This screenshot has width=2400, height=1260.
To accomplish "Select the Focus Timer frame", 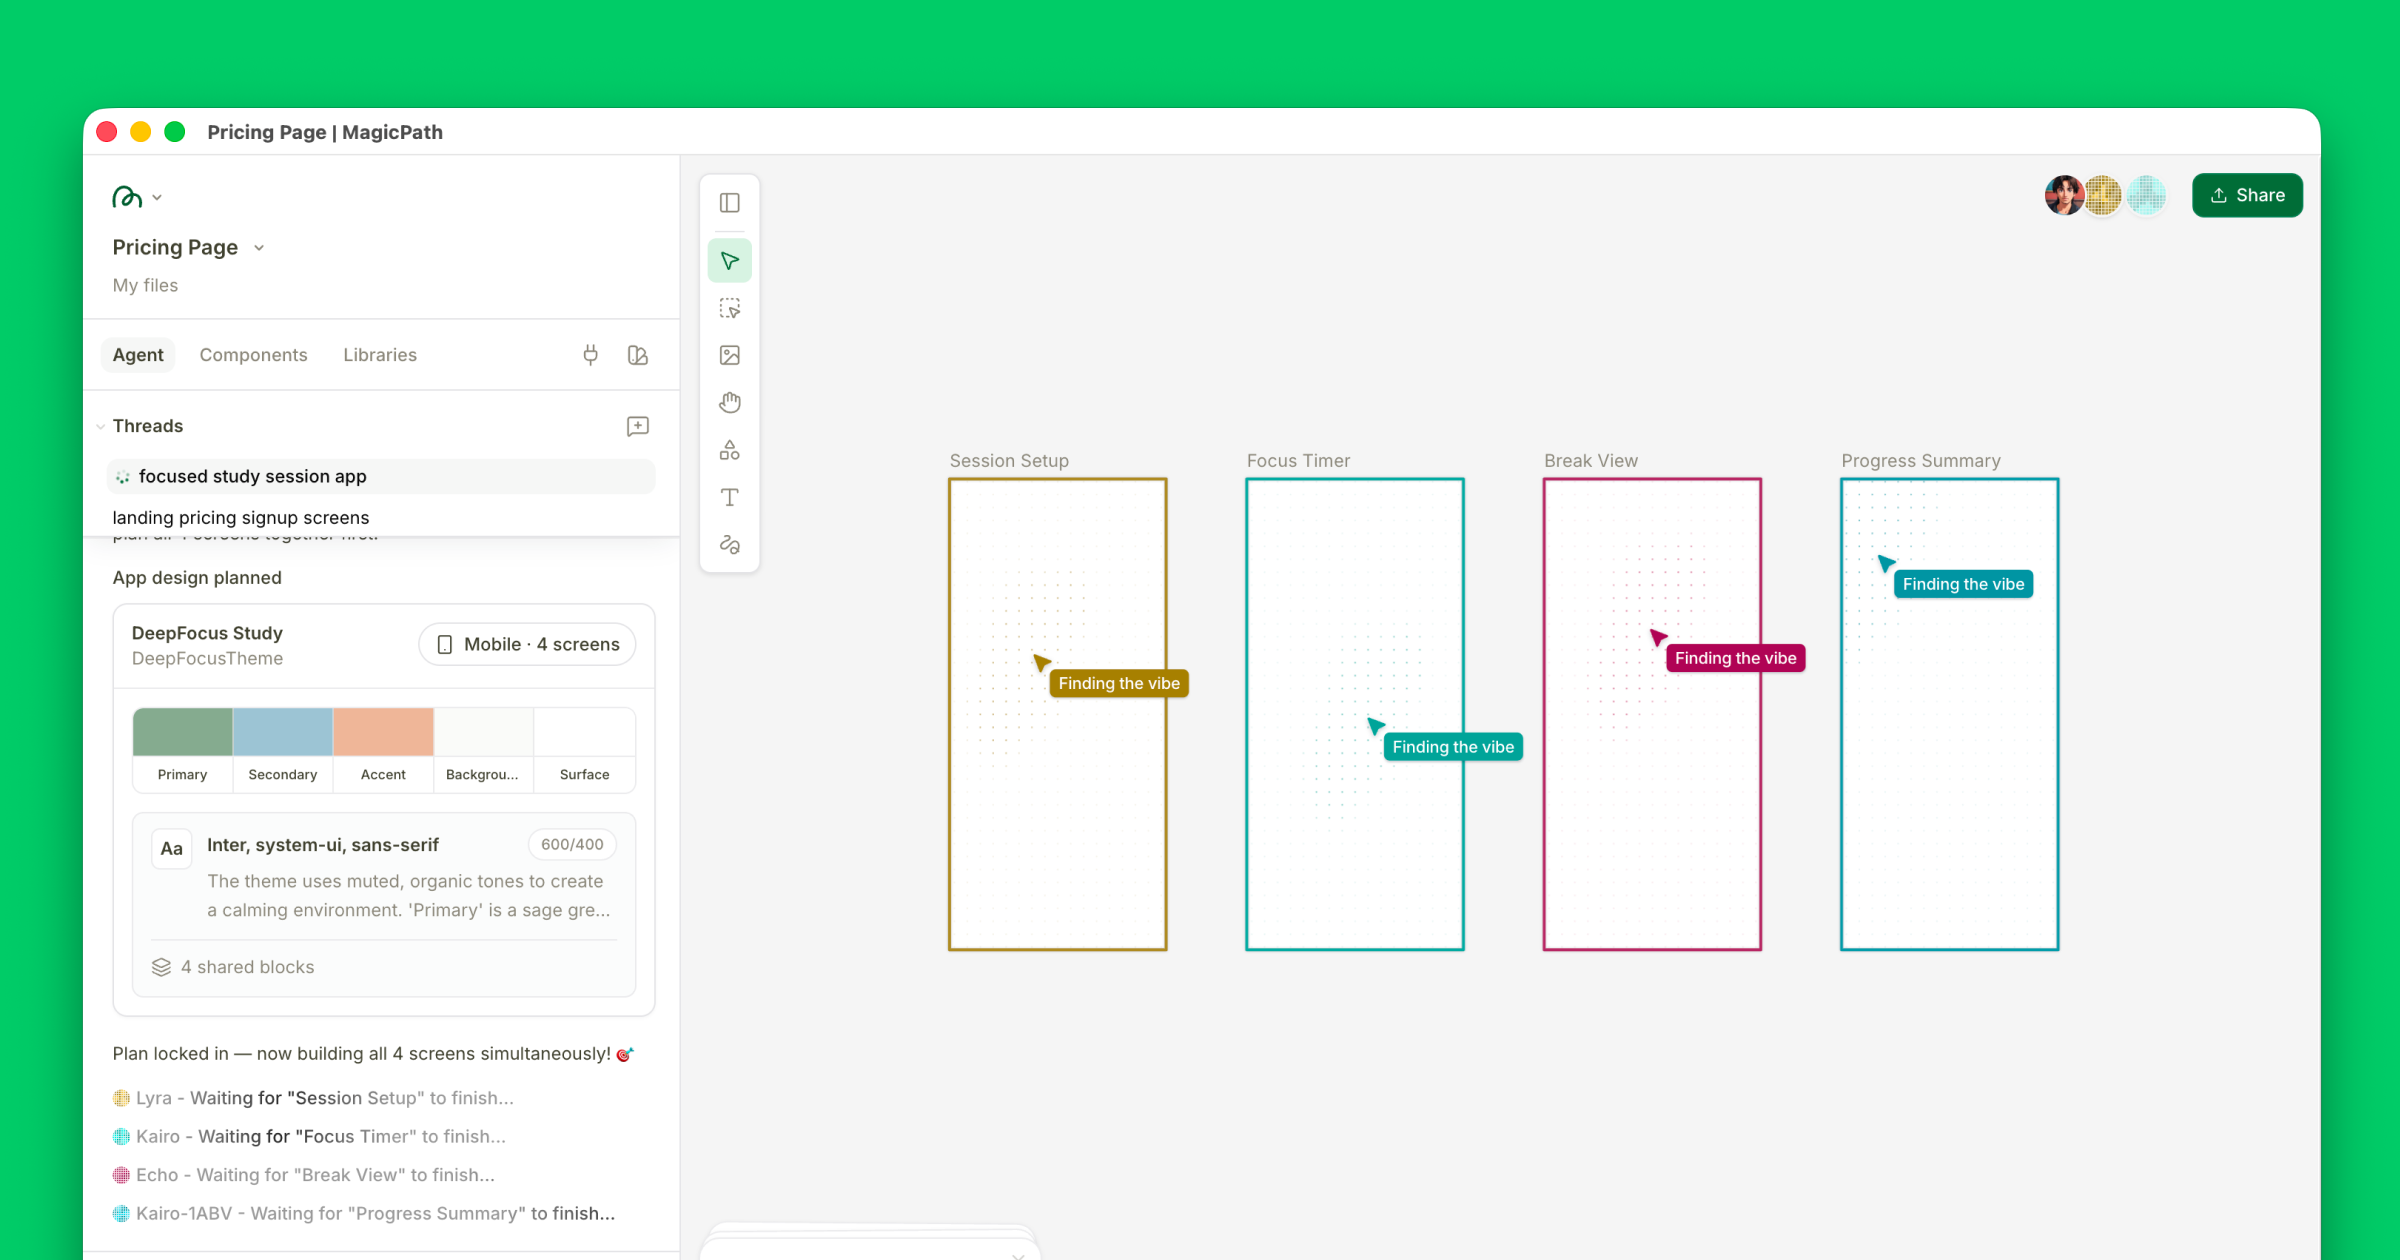I will [1355, 714].
